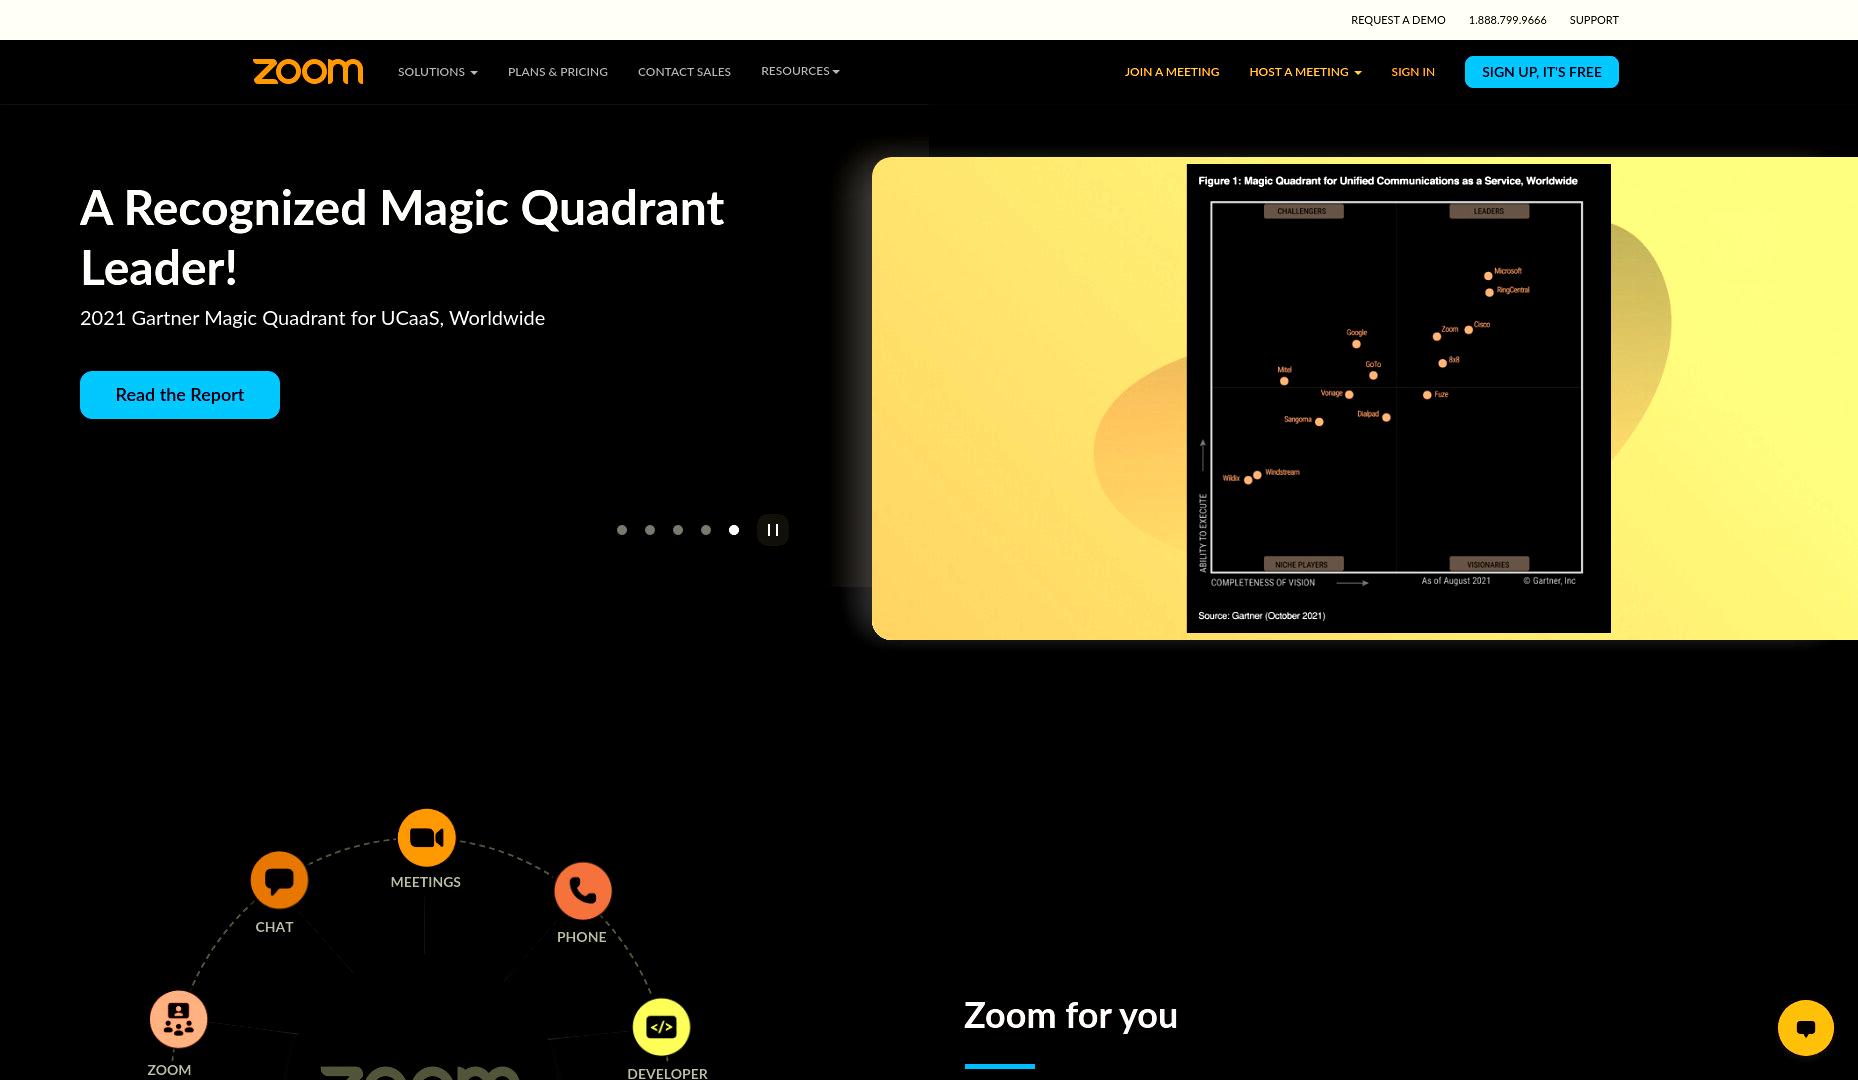The image size is (1858, 1080).
Task: Click the Zoom logo in the header
Action: pyautogui.click(x=308, y=71)
